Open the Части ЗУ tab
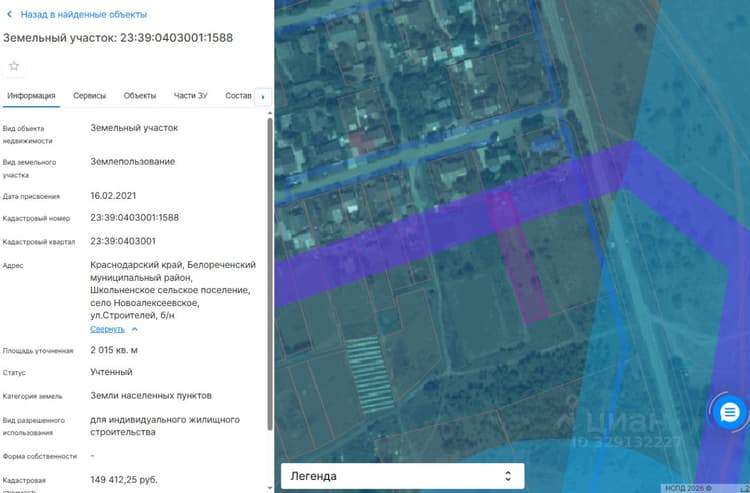This screenshot has height=493, width=750. pos(190,96)
